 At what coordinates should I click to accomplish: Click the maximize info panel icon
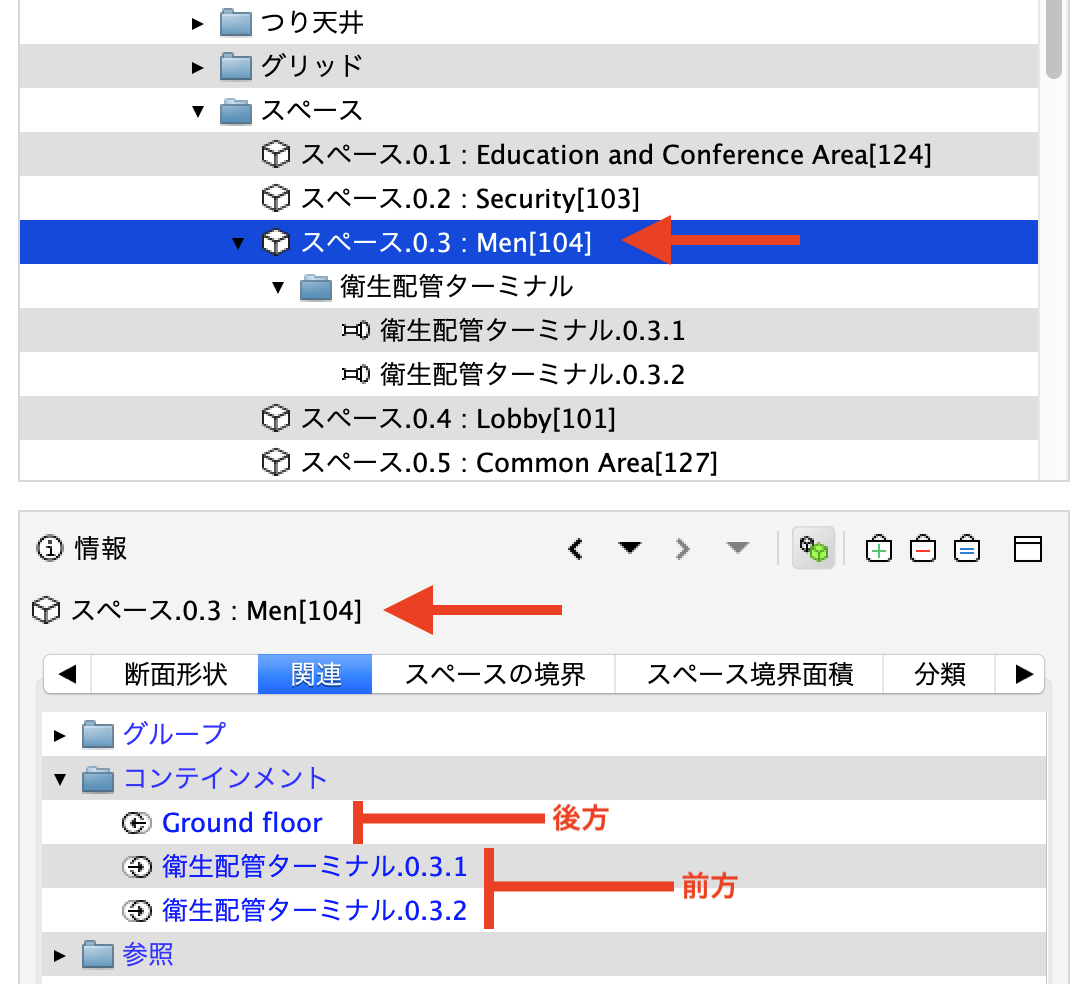[1028, 549]
